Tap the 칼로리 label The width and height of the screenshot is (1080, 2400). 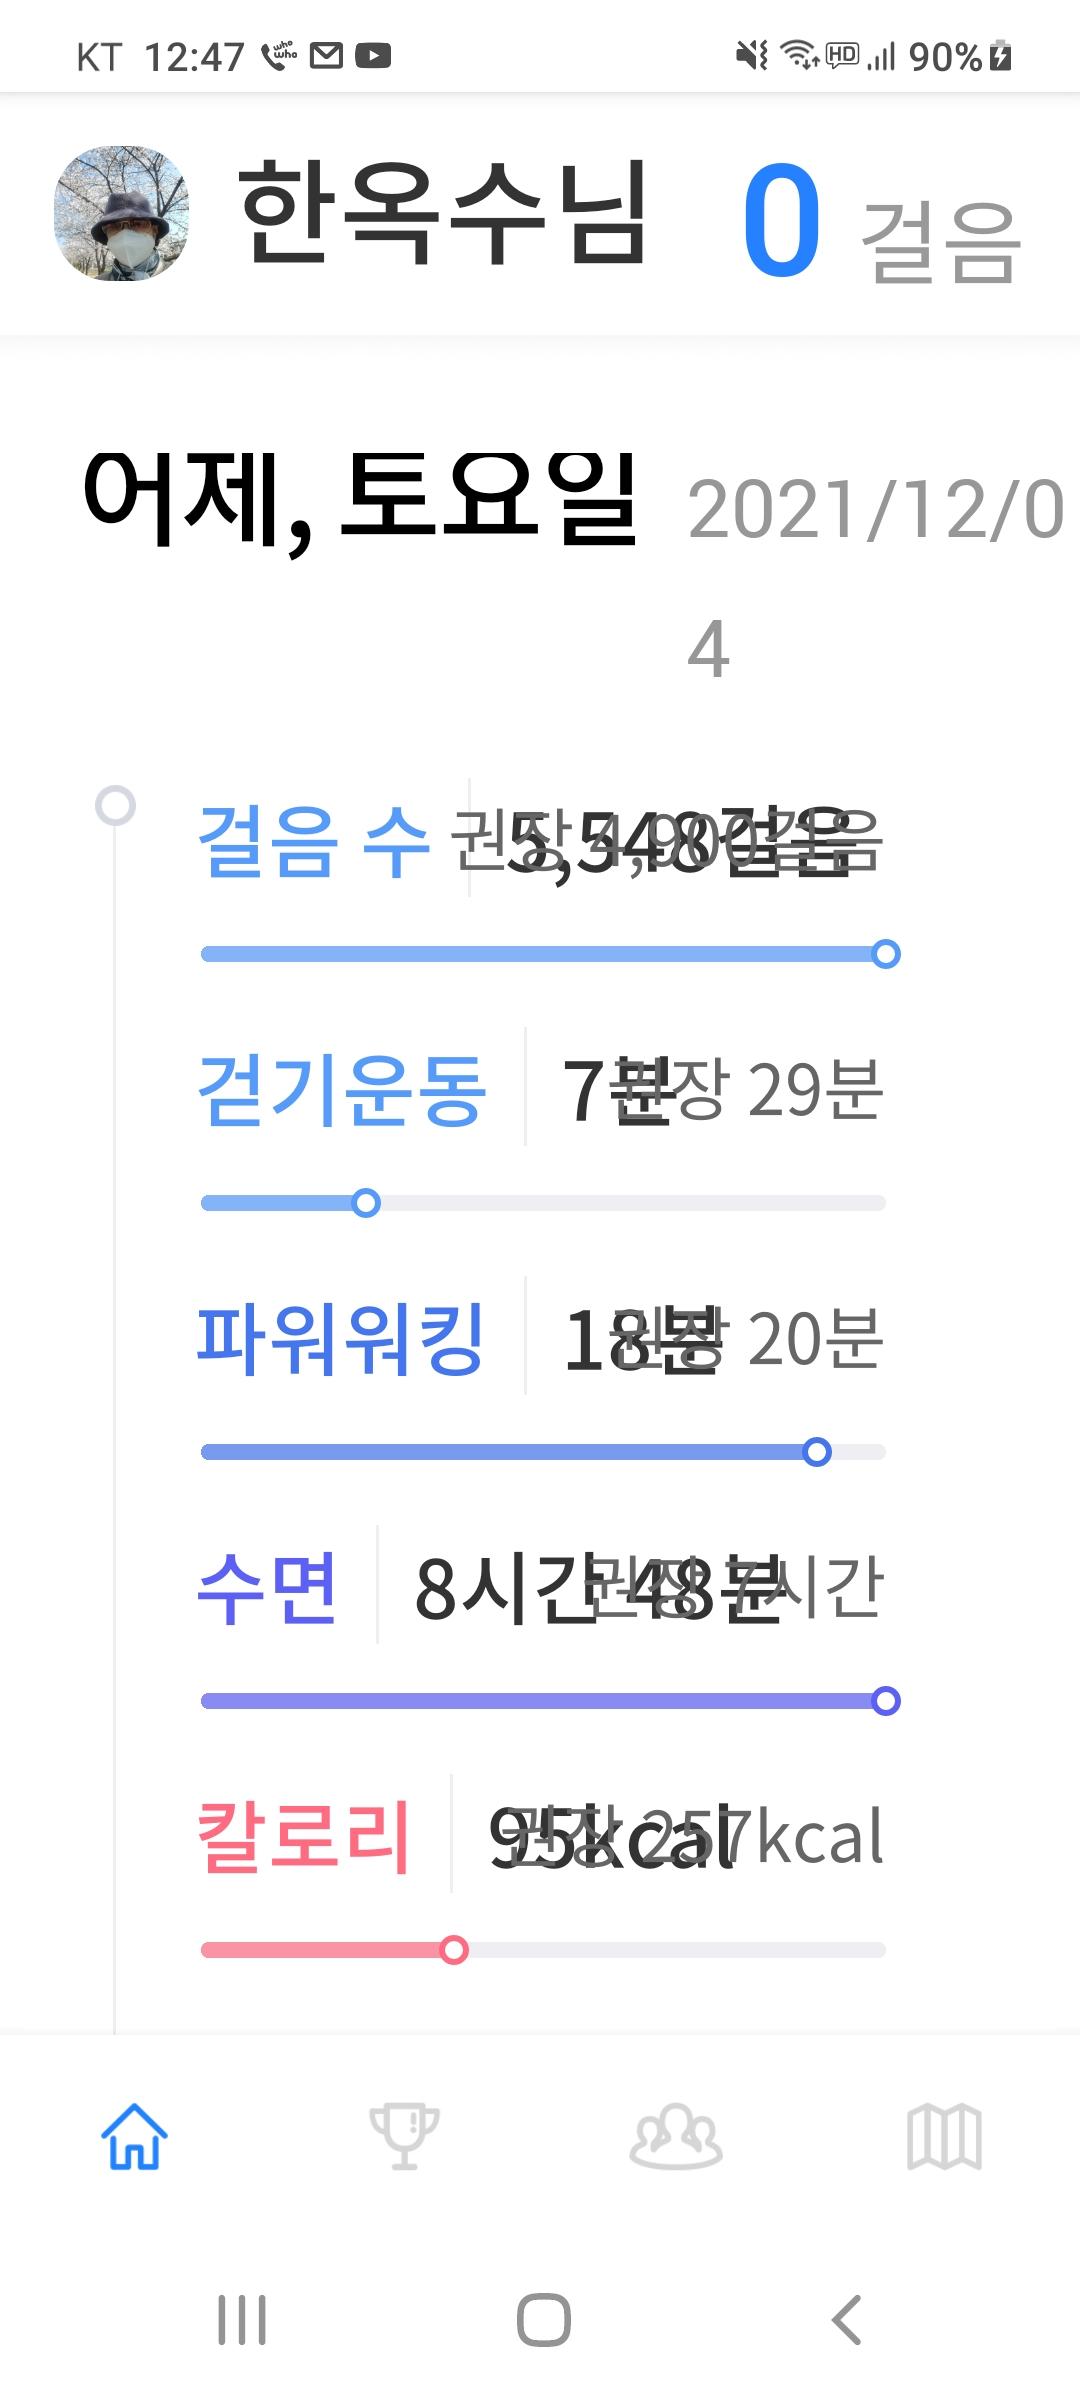click(304, 1836)
